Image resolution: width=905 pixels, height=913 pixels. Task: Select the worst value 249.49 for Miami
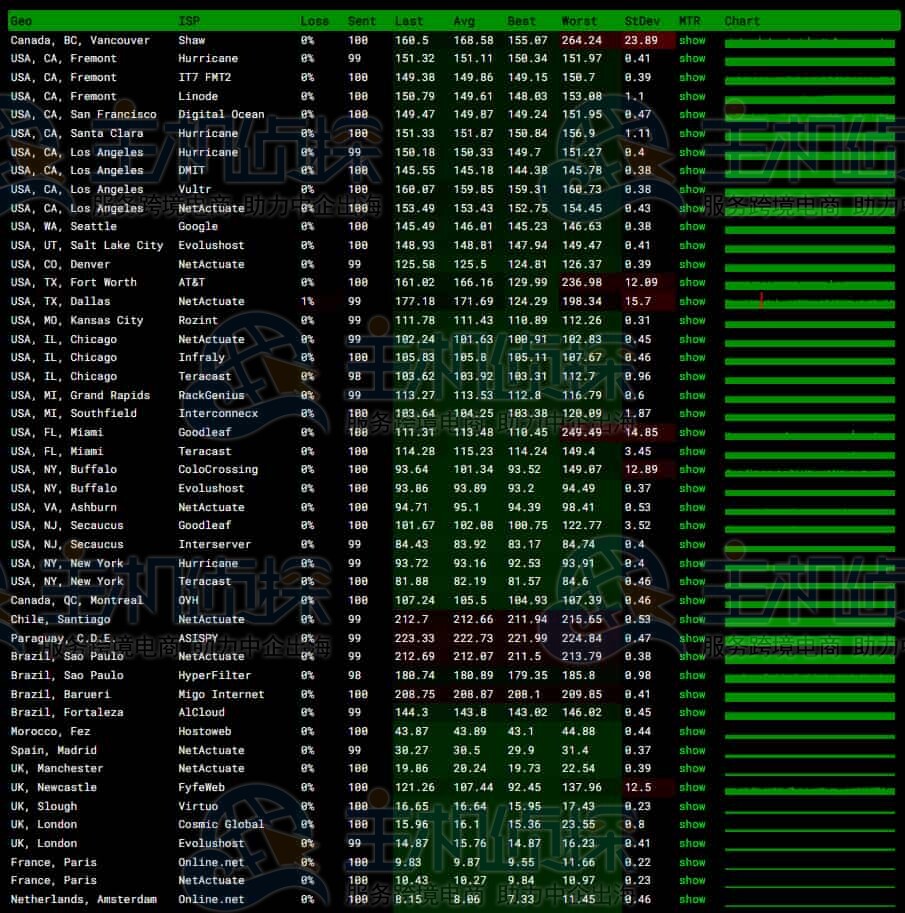click(582, 432)
